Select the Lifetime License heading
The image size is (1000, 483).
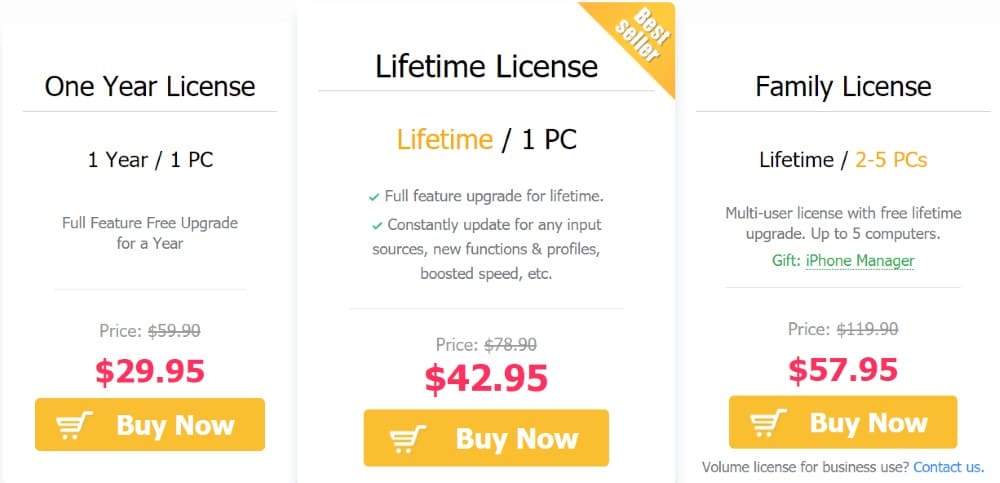point(486,67)
